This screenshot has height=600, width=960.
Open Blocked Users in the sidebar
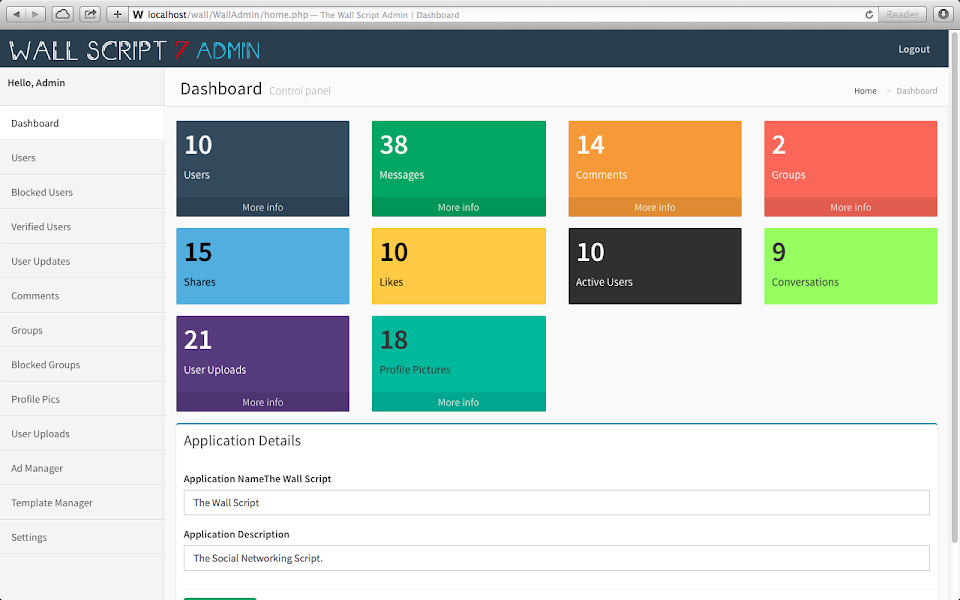pyautogui.click(x=82, y=192)
